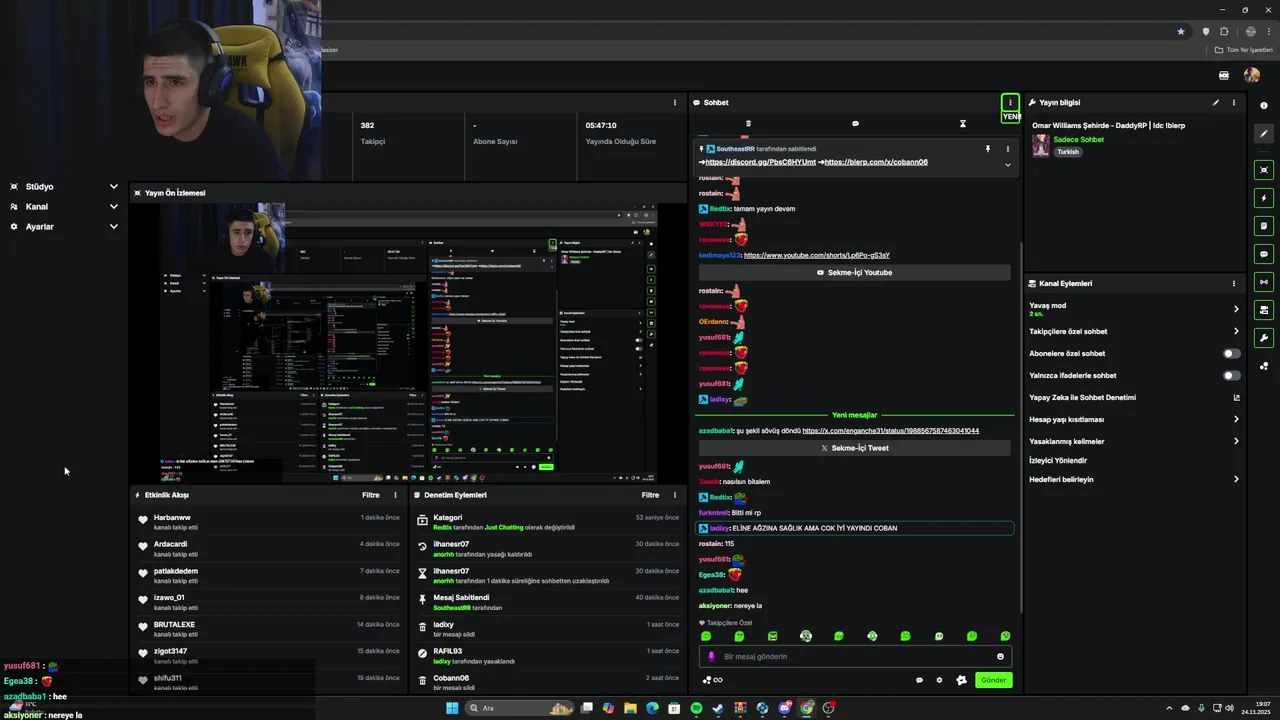Open the Denetim Eylemleri three-dot menu
The width and height of the screenshot is (1280, 720).
point(675,495)
